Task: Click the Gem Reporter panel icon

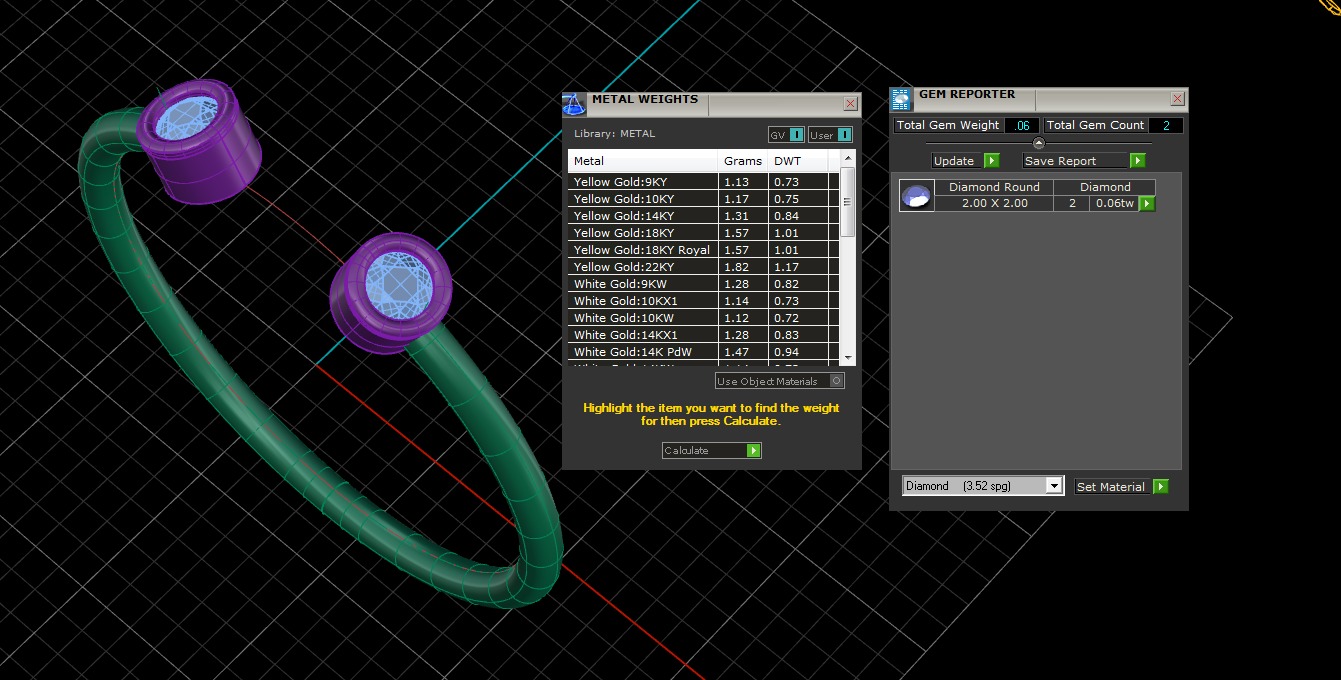Action: click(901, 99)
